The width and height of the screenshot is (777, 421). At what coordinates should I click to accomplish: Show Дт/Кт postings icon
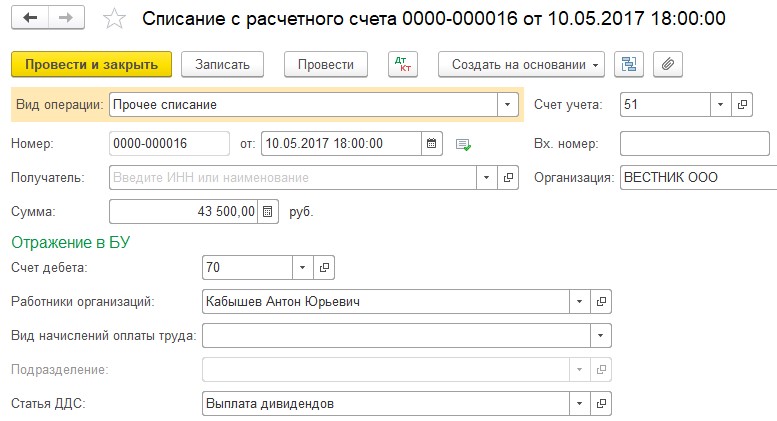pos(403,64)
